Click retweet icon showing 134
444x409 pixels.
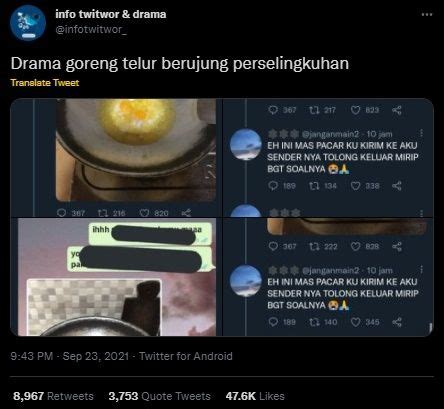(x=314, y=186)
